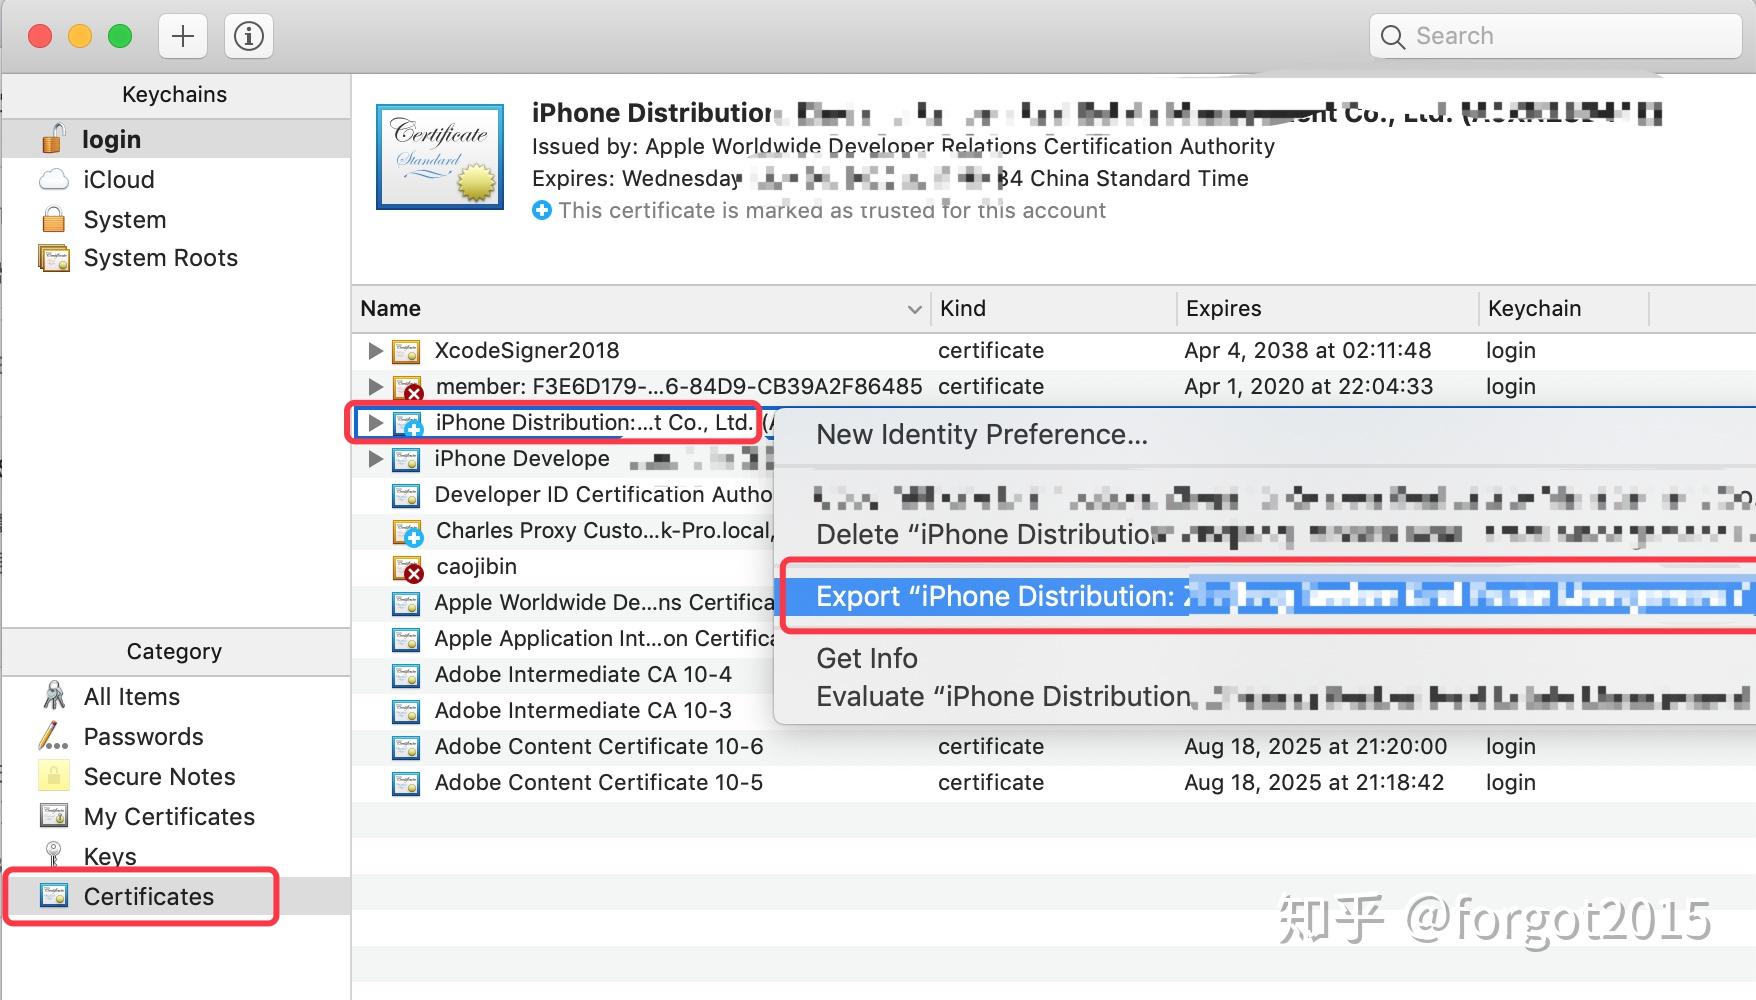Viewport: 1756px width, 1000px height.
Task: Click the All Items category icon
Action: pos(52,696)
